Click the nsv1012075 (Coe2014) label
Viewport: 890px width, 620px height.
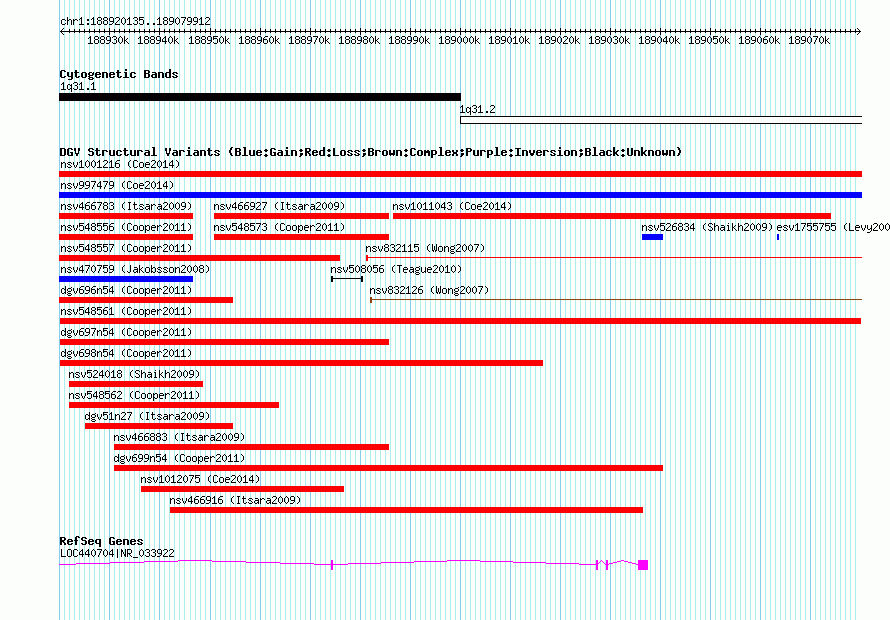click(200, 479)
